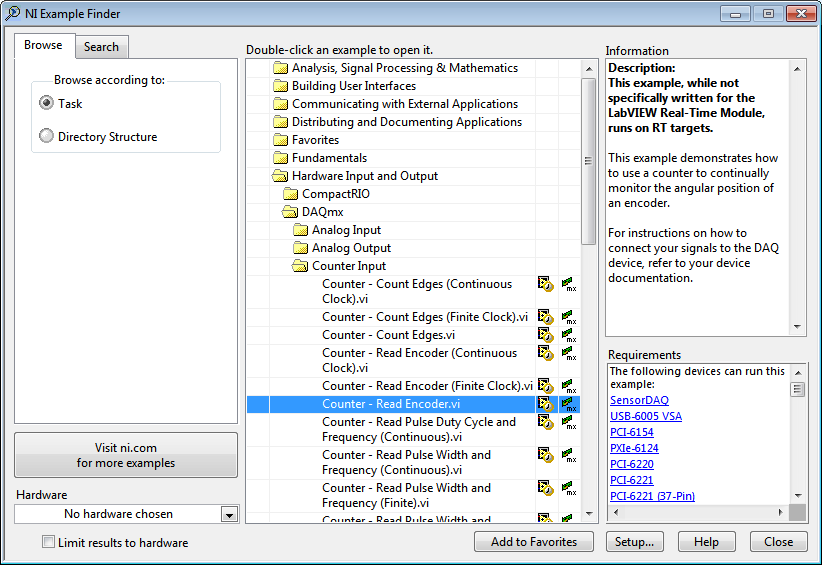Enable Limit results to hardware checkbox
The height and width of the screenshot is (565, 822).
tap(48, 541)
